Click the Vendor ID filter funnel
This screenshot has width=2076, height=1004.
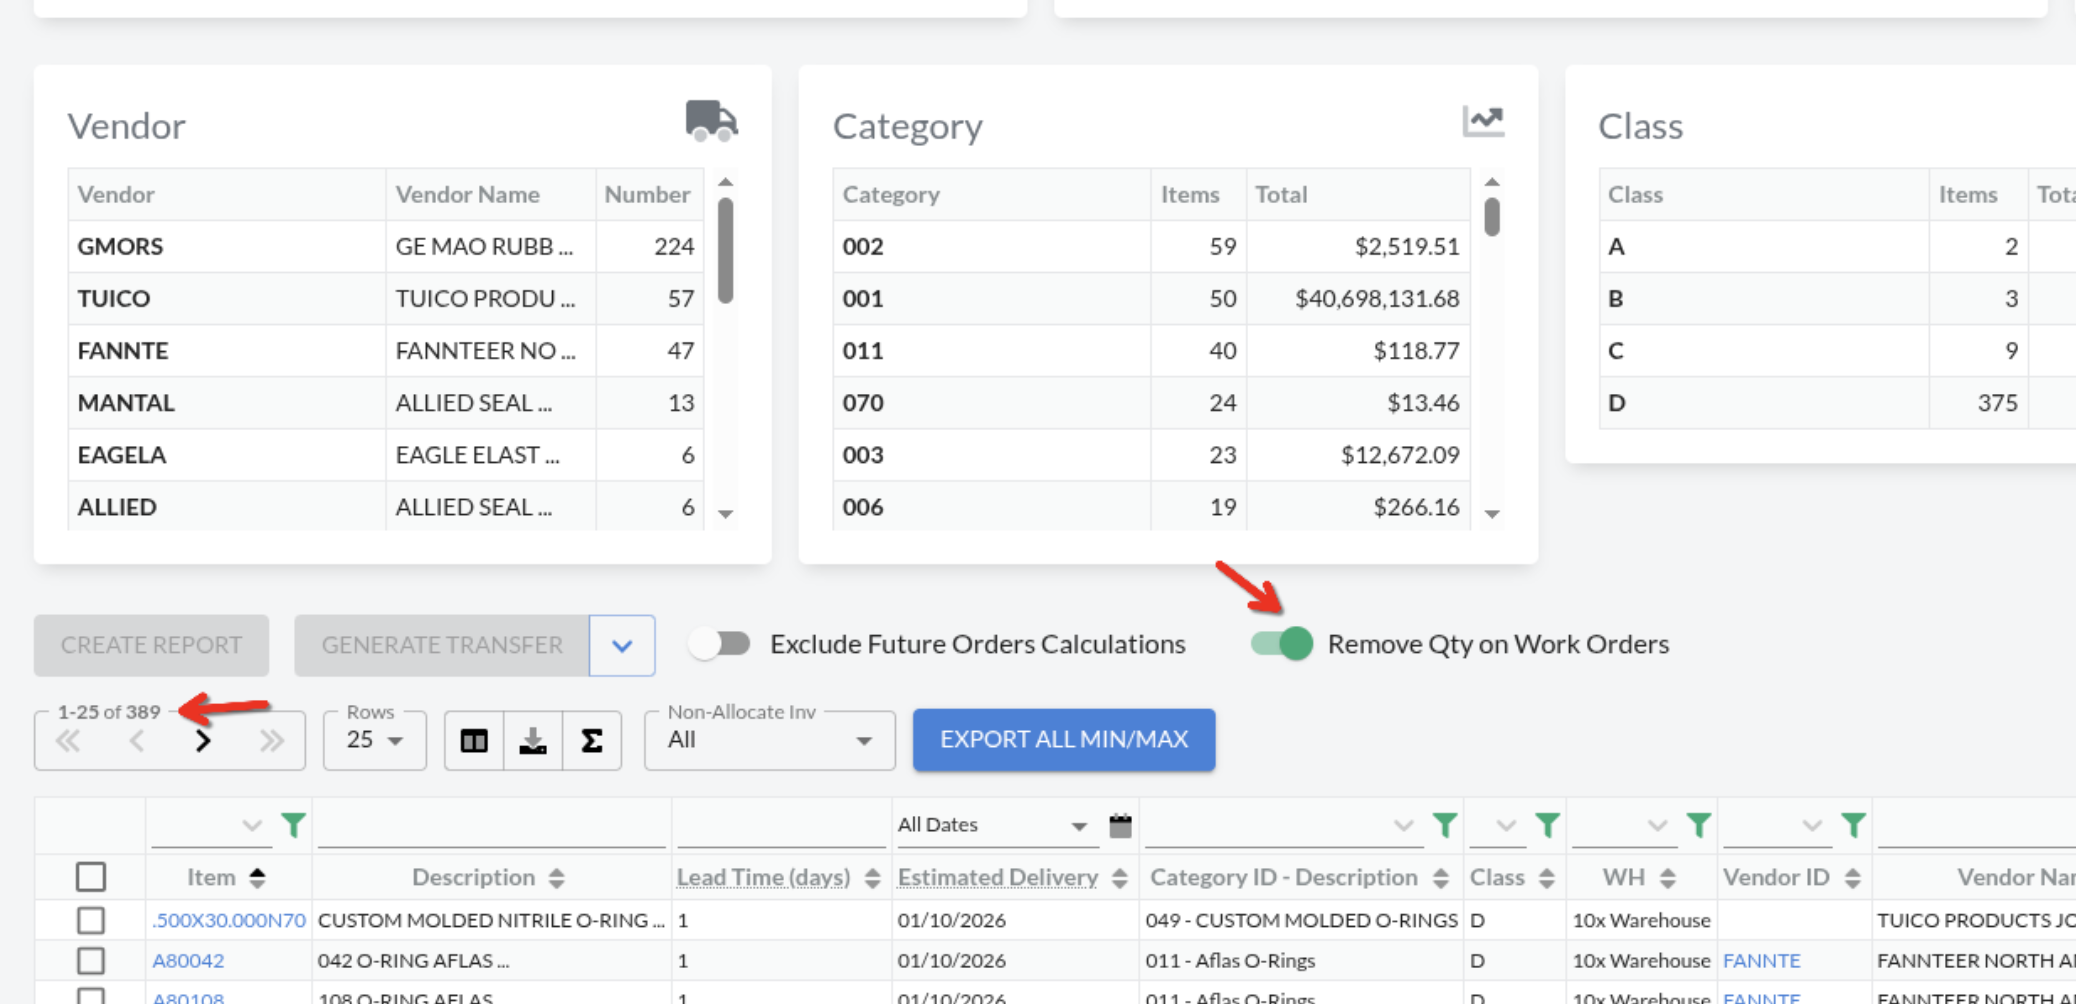pos(1853,826)
